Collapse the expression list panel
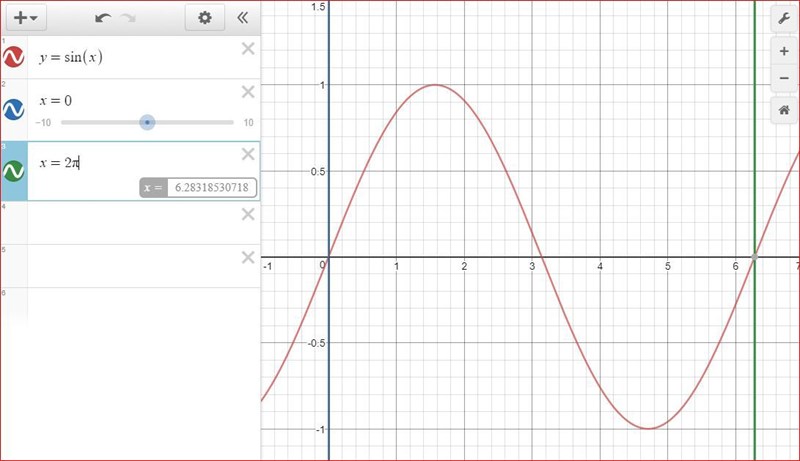Image resolution: width=800 pixels, height=461 pixels. pyautogui.click(x=242, y=18)
